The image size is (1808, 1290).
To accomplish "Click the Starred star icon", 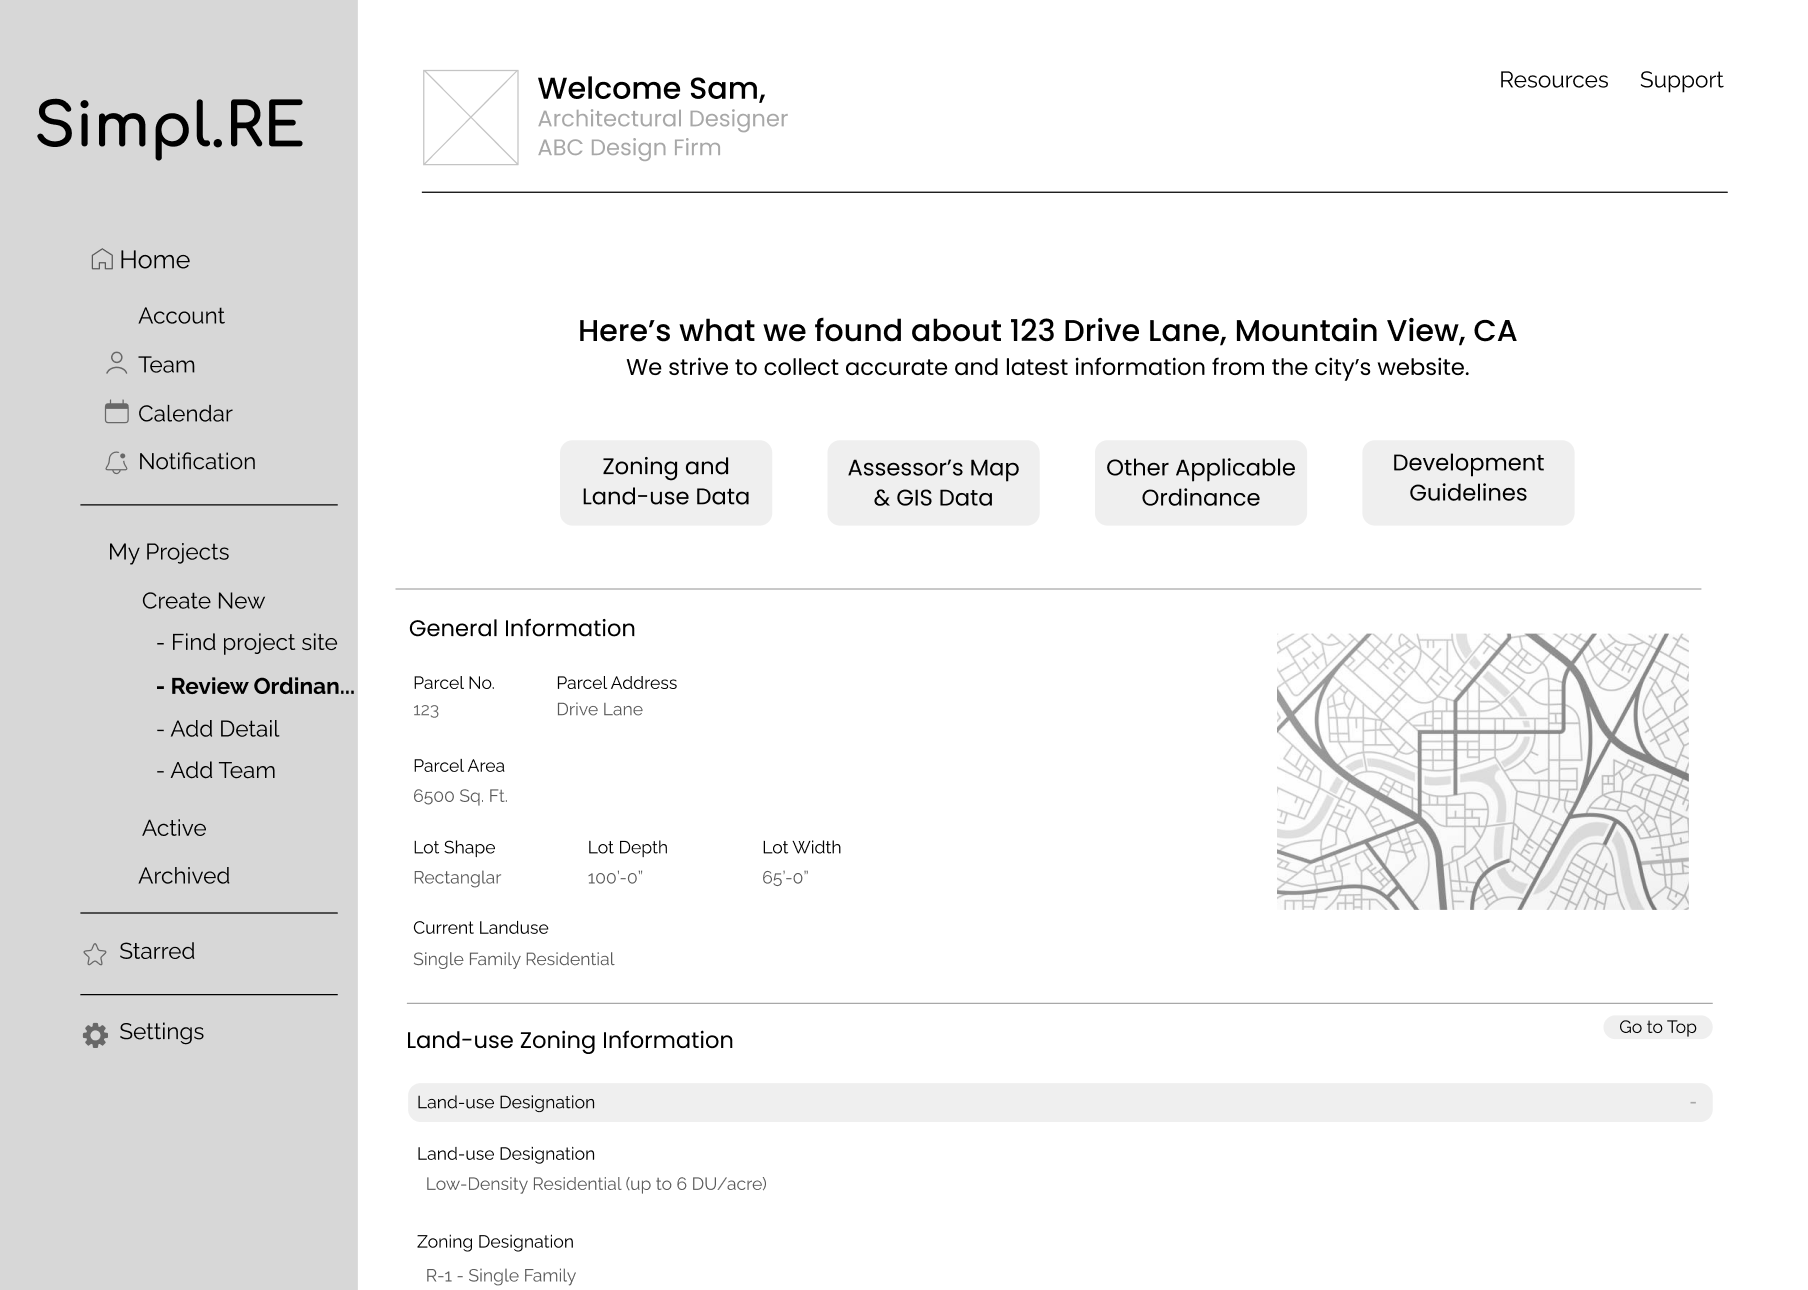I will pos(95,954).
